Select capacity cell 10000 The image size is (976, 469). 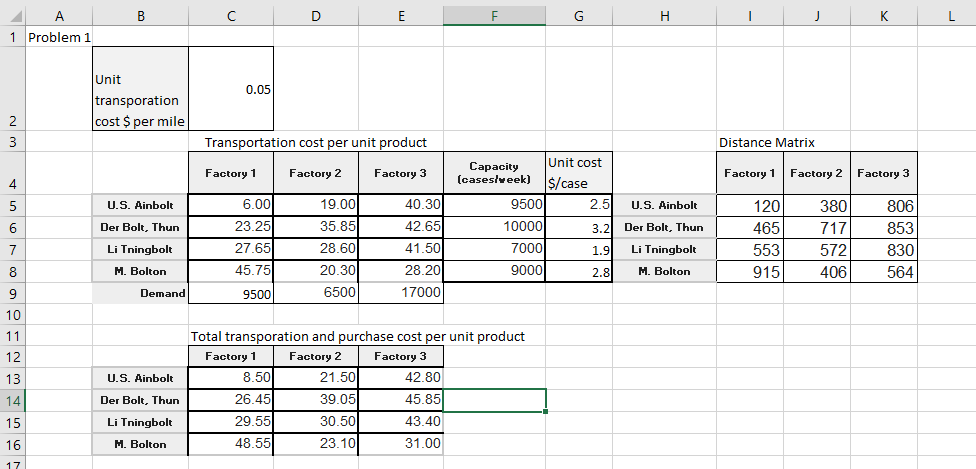click(x=494, y=227)
